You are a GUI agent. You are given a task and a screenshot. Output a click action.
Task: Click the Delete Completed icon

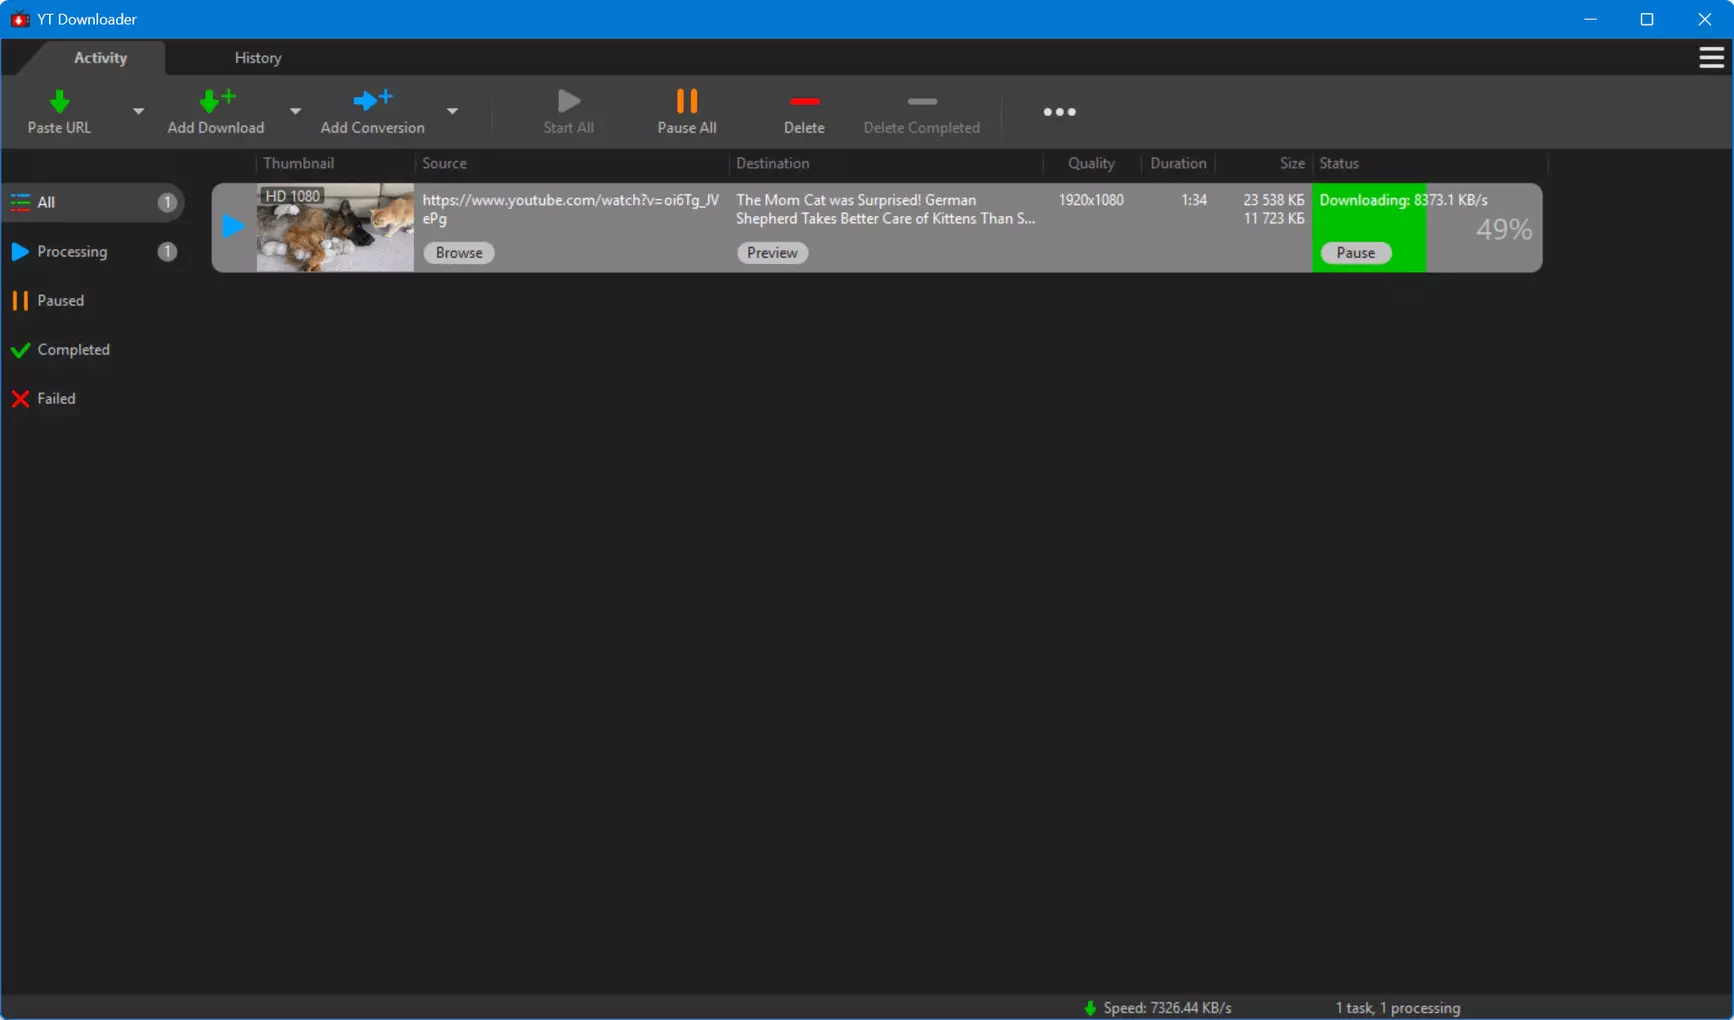[x=922, y=101]
